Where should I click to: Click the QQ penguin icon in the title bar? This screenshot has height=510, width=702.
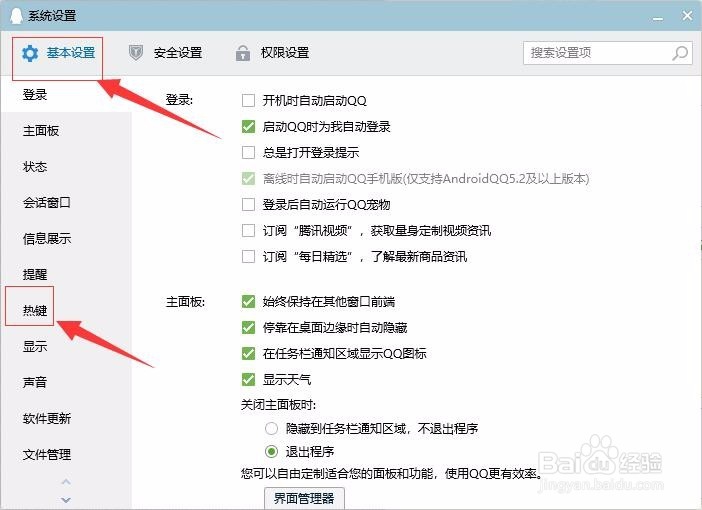tap(17, 16)
